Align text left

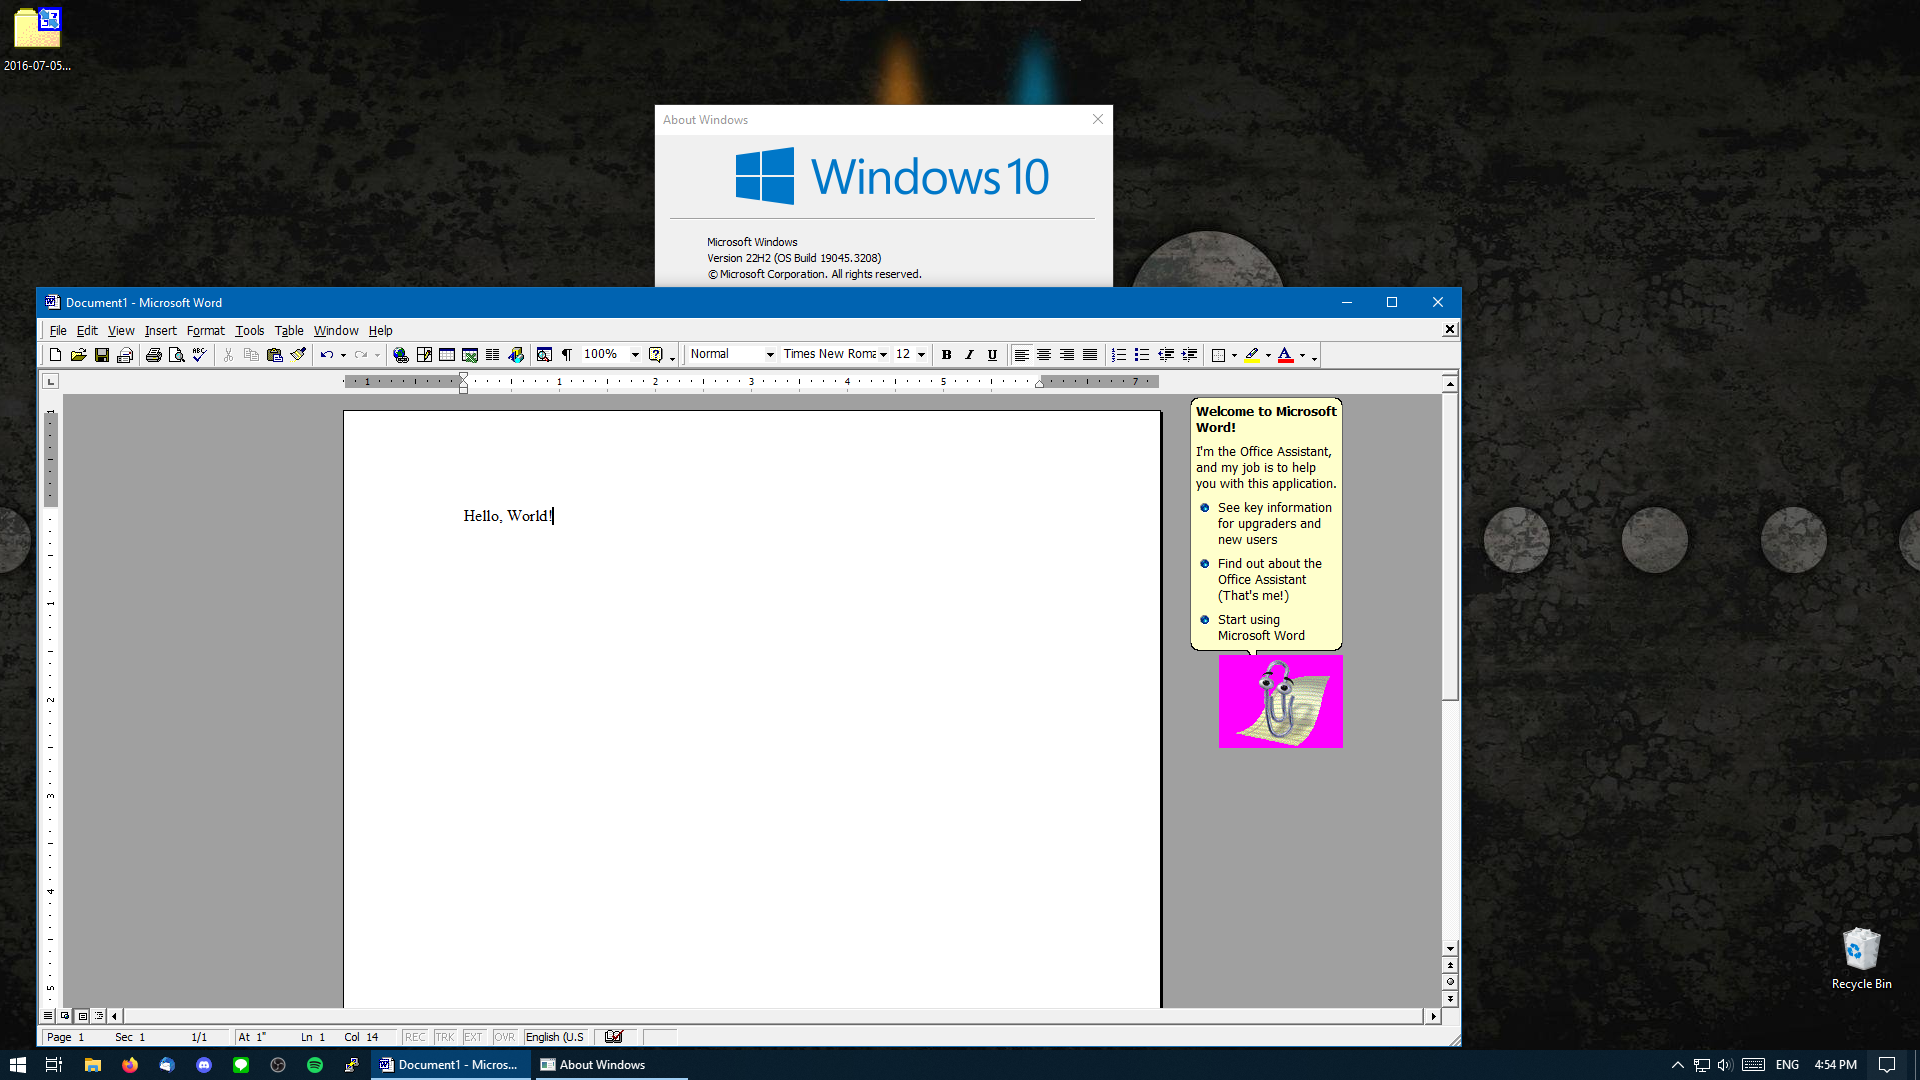click(x=1021, y=355)
